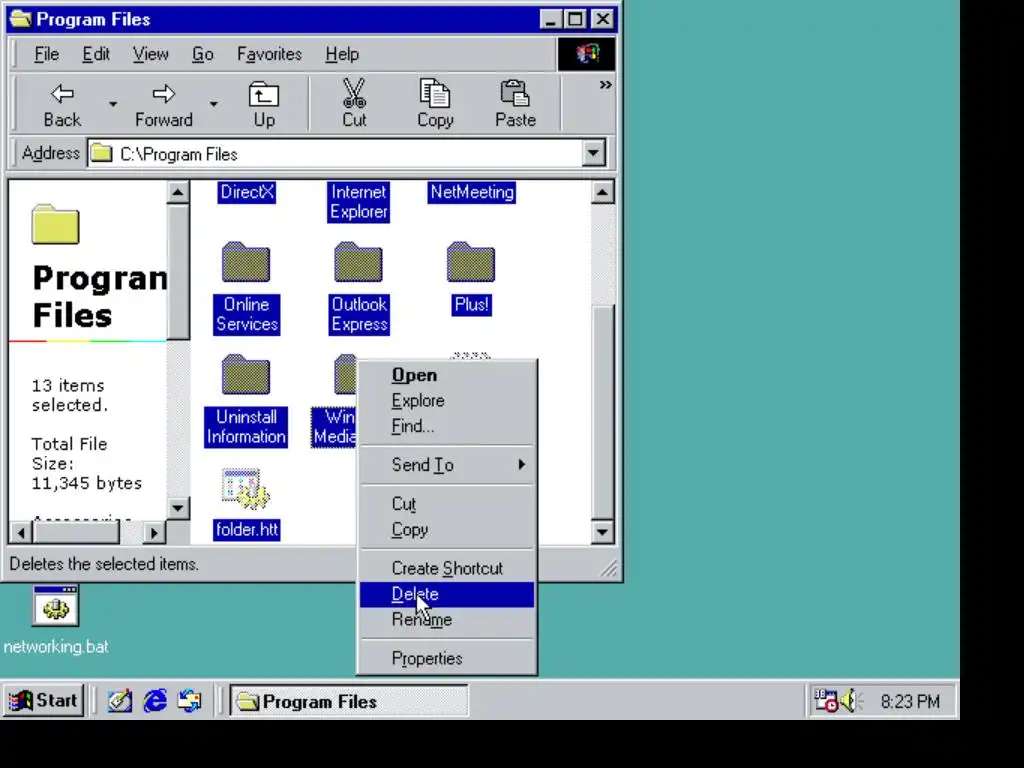Click the C:\Program Files address field
This screenshot has height=768, width=1024.
click(334, 154)
